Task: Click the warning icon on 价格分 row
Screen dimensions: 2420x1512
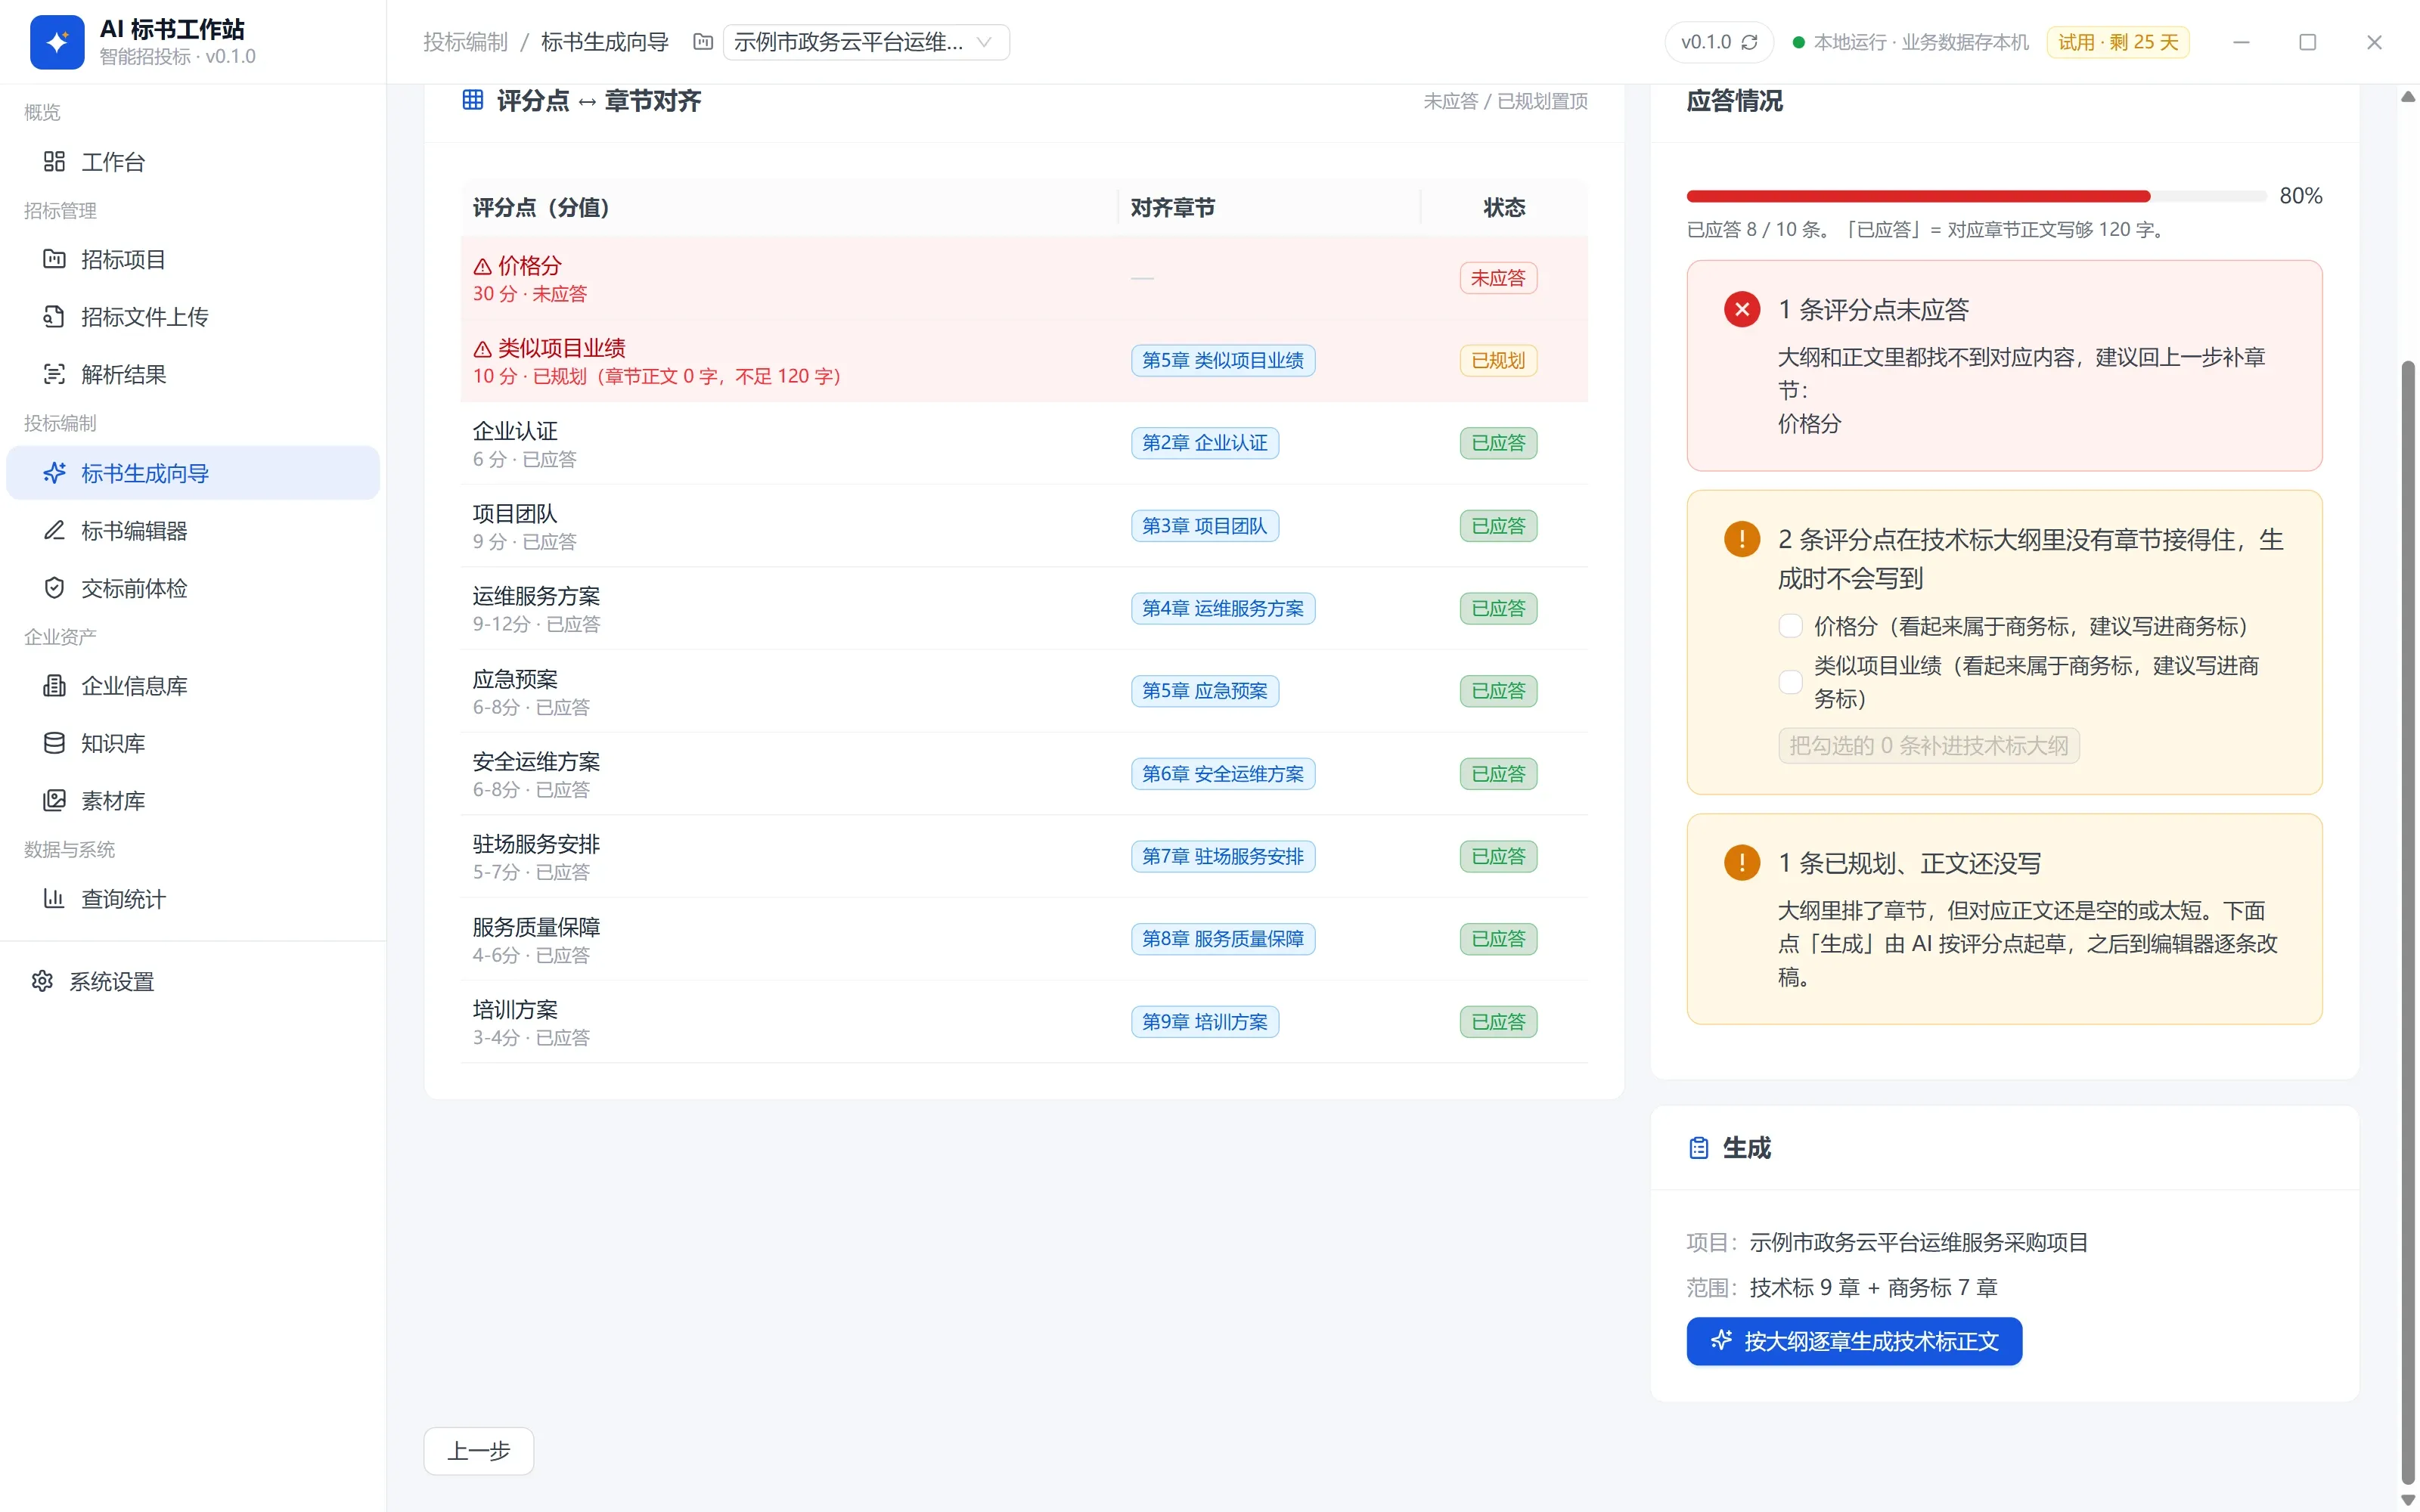Action: [482, 266]
